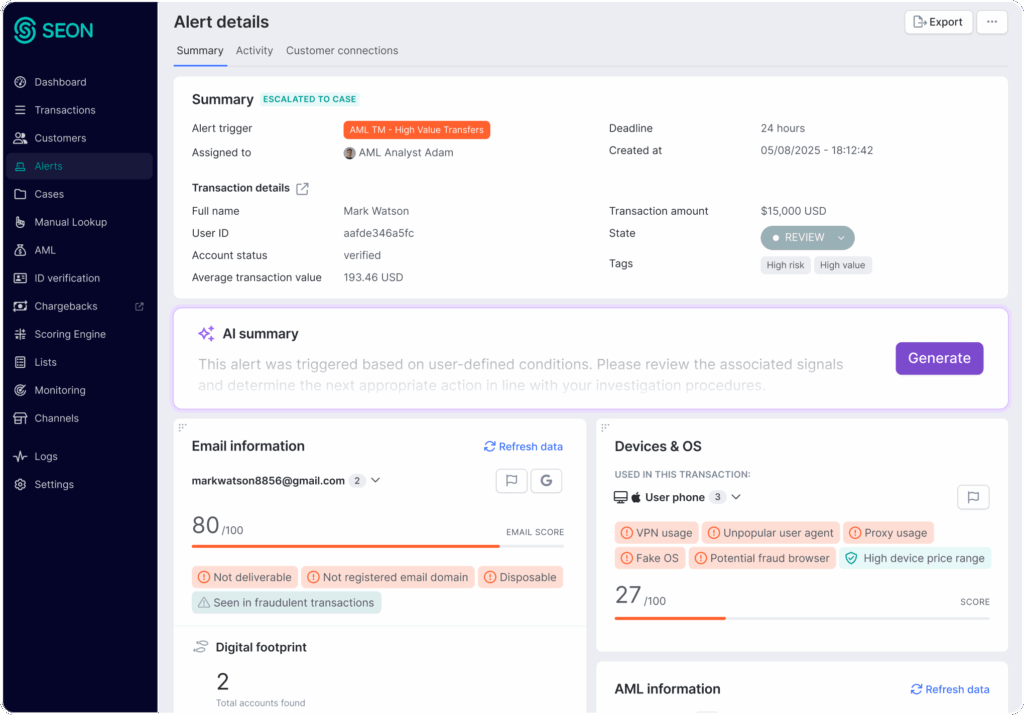Expand the User phone device dropdown

[736, 497]
